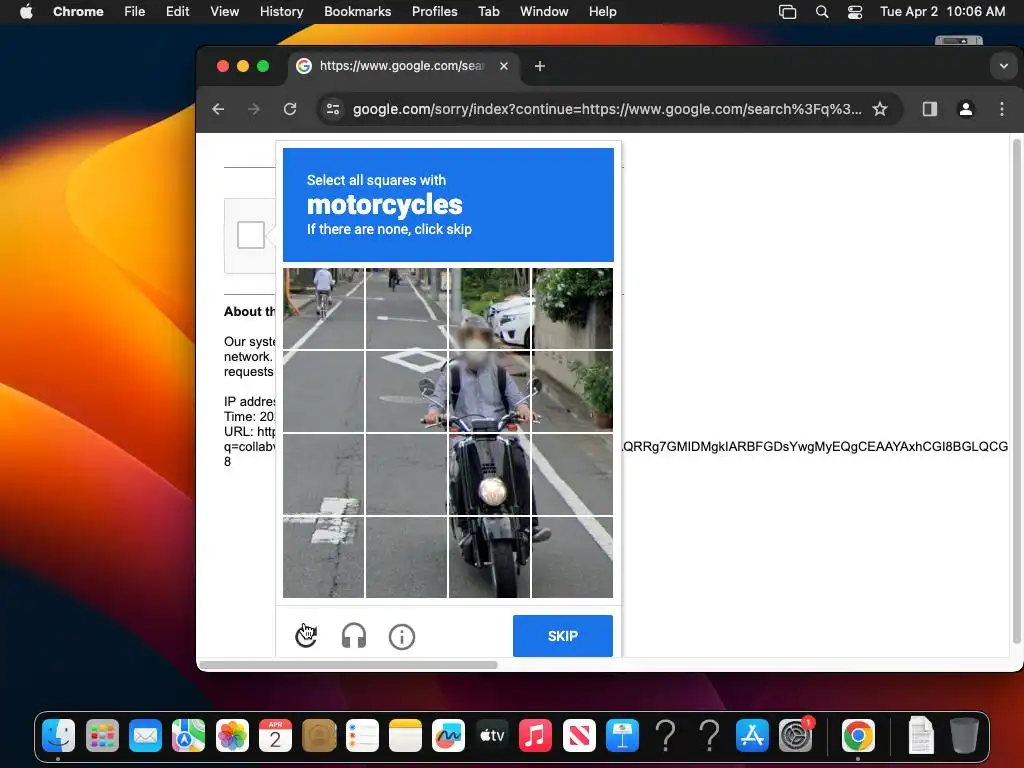
Task: Open the Profiles menu
Action: (x=434, y=11)
